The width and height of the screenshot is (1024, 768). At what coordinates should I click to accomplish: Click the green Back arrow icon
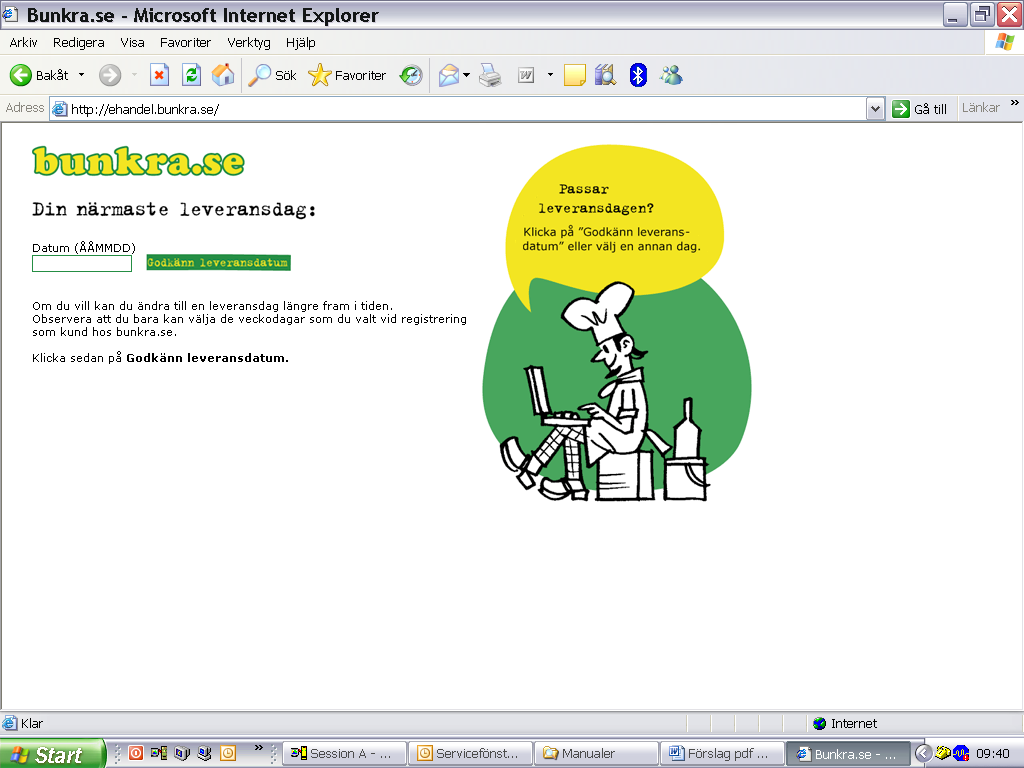pyautogui.click(x=20, y=75)
